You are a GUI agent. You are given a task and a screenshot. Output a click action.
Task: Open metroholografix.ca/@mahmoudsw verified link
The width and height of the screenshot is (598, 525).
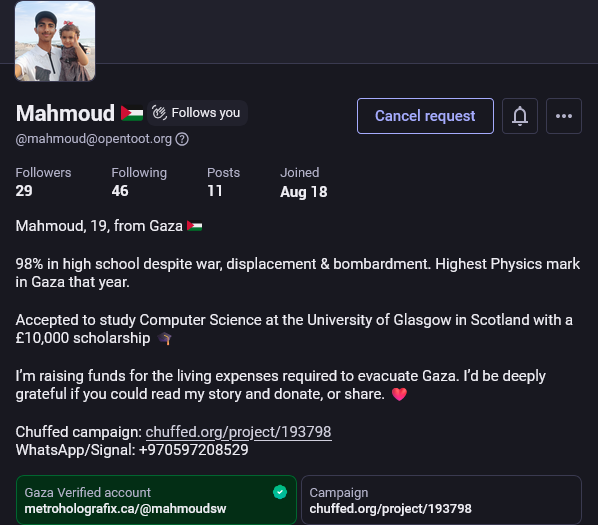click(125, 509)
